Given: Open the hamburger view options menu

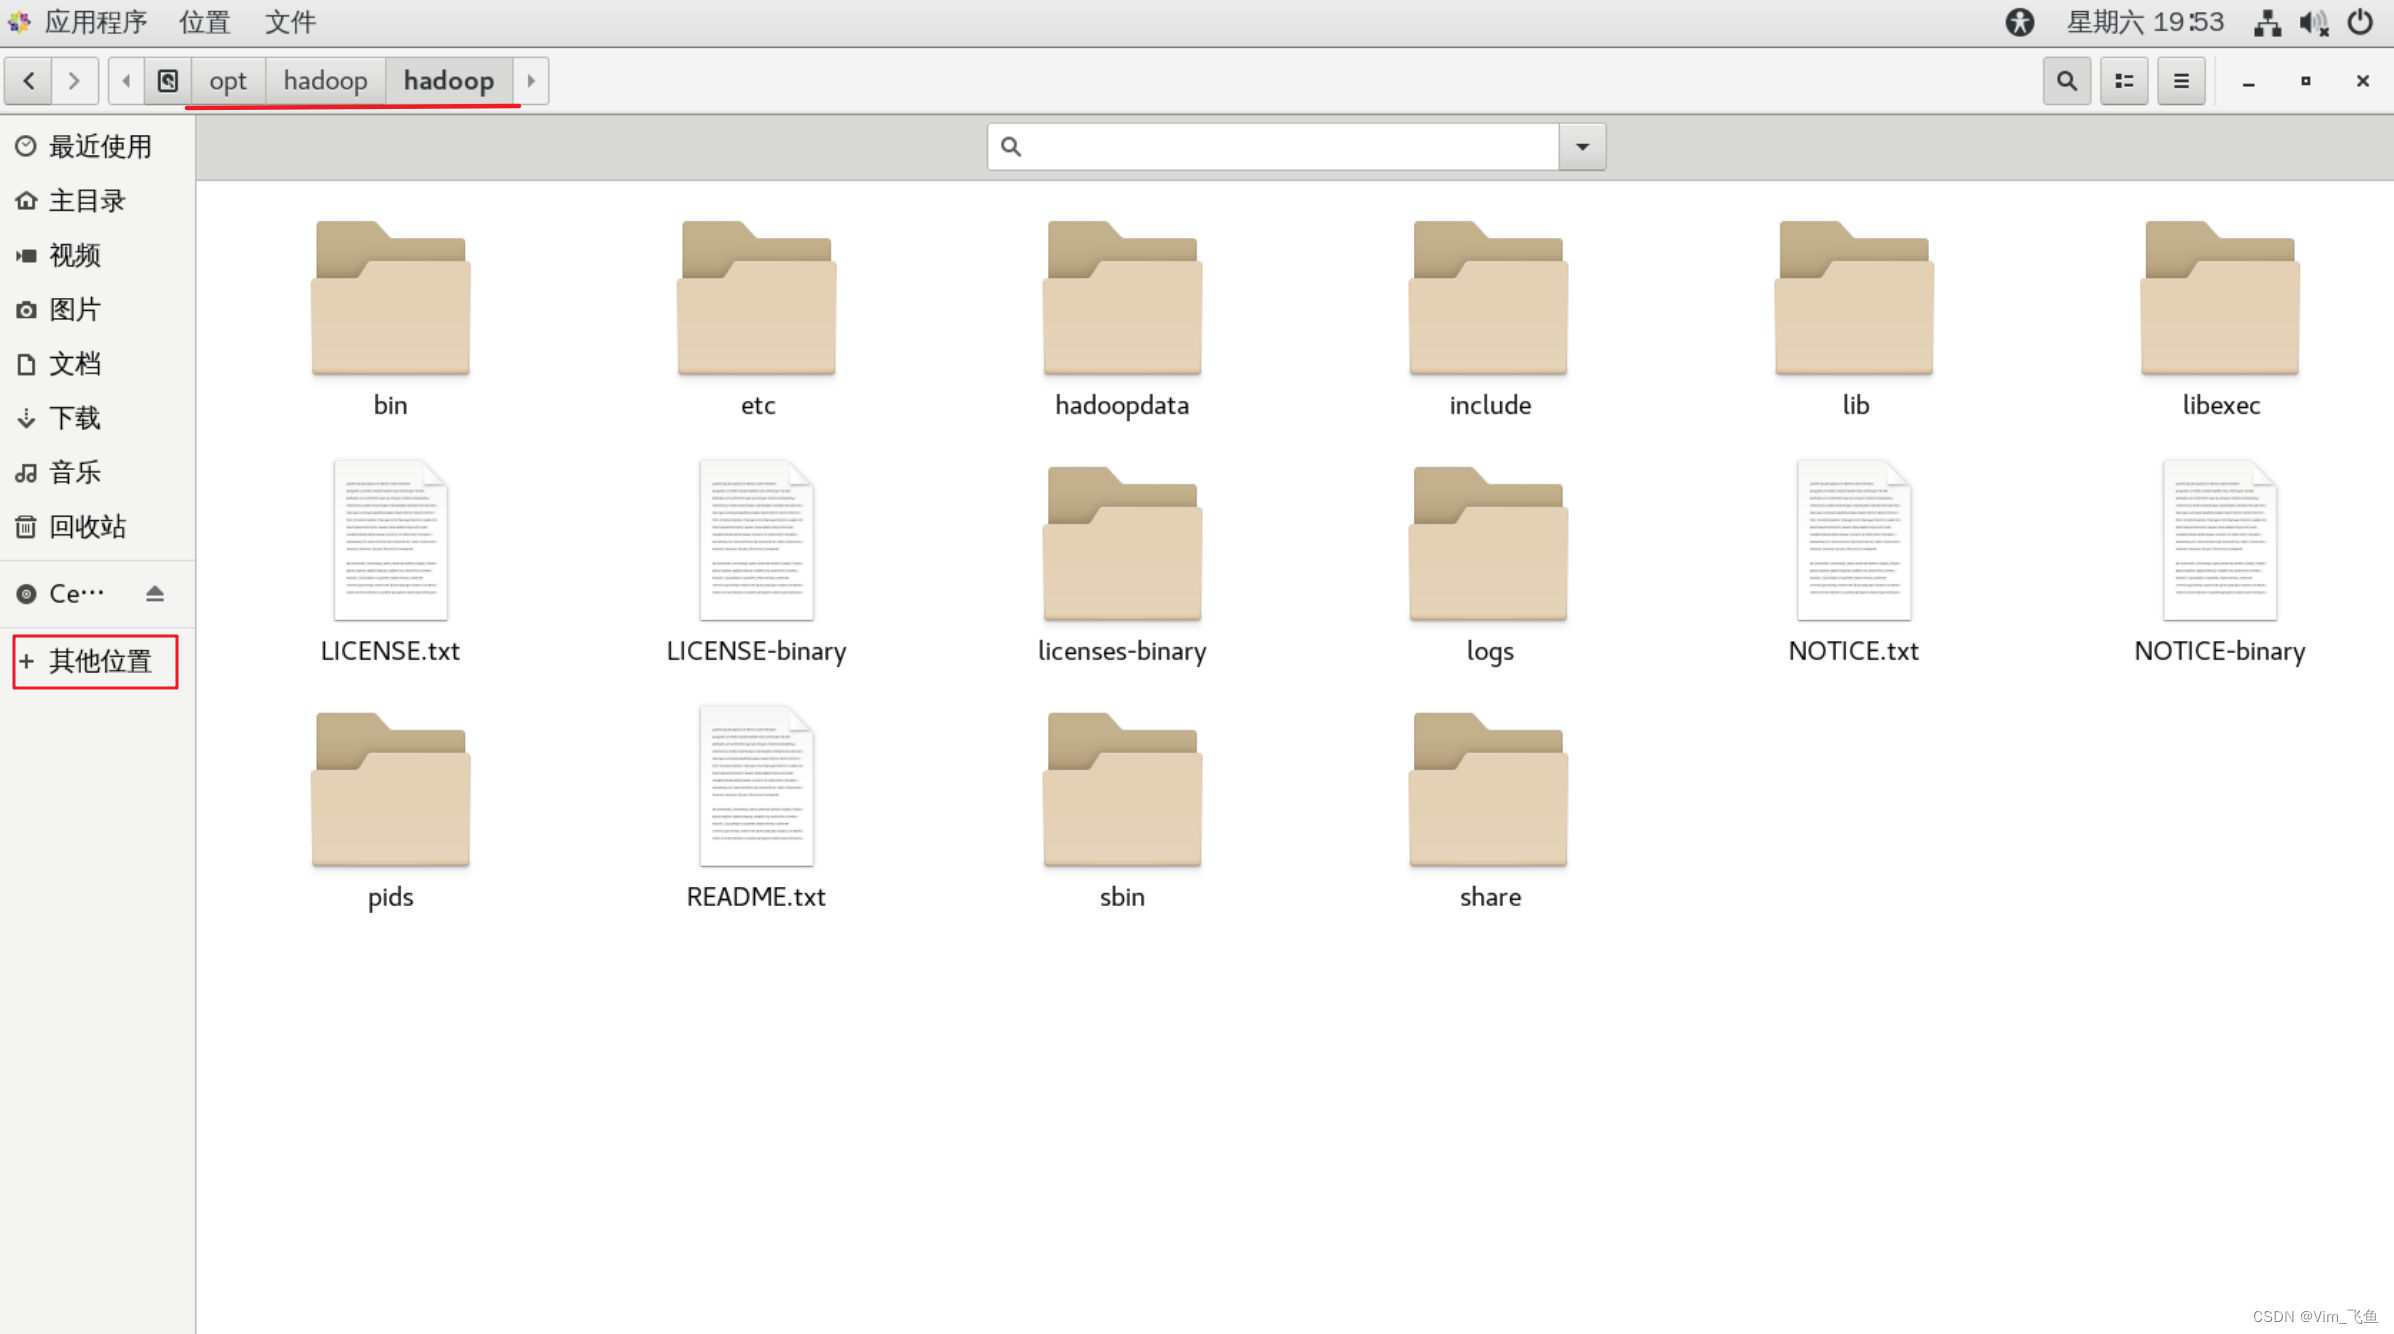Looking at the screenshot, I should 2181,81.
